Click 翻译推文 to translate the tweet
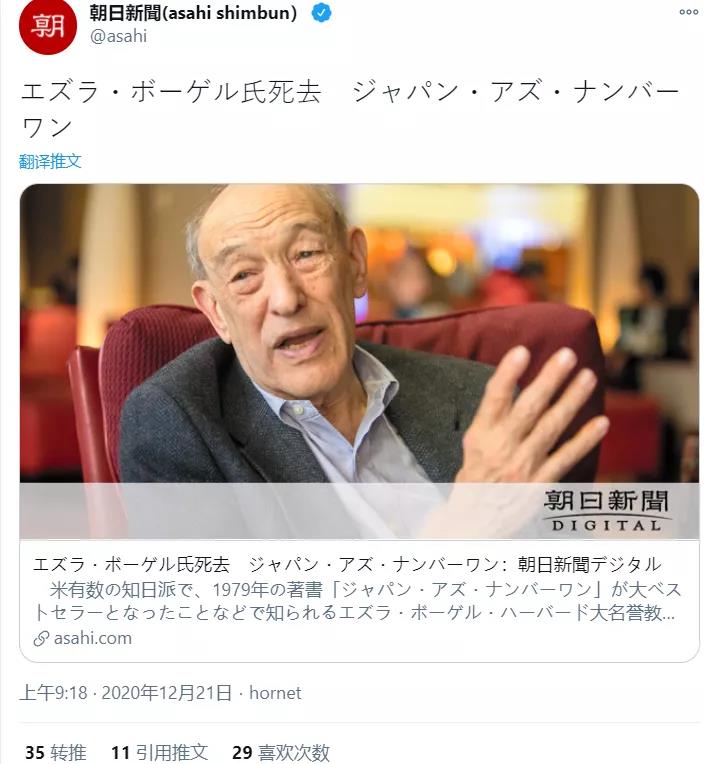Screen dimensions: 704x764 point(50,161)
